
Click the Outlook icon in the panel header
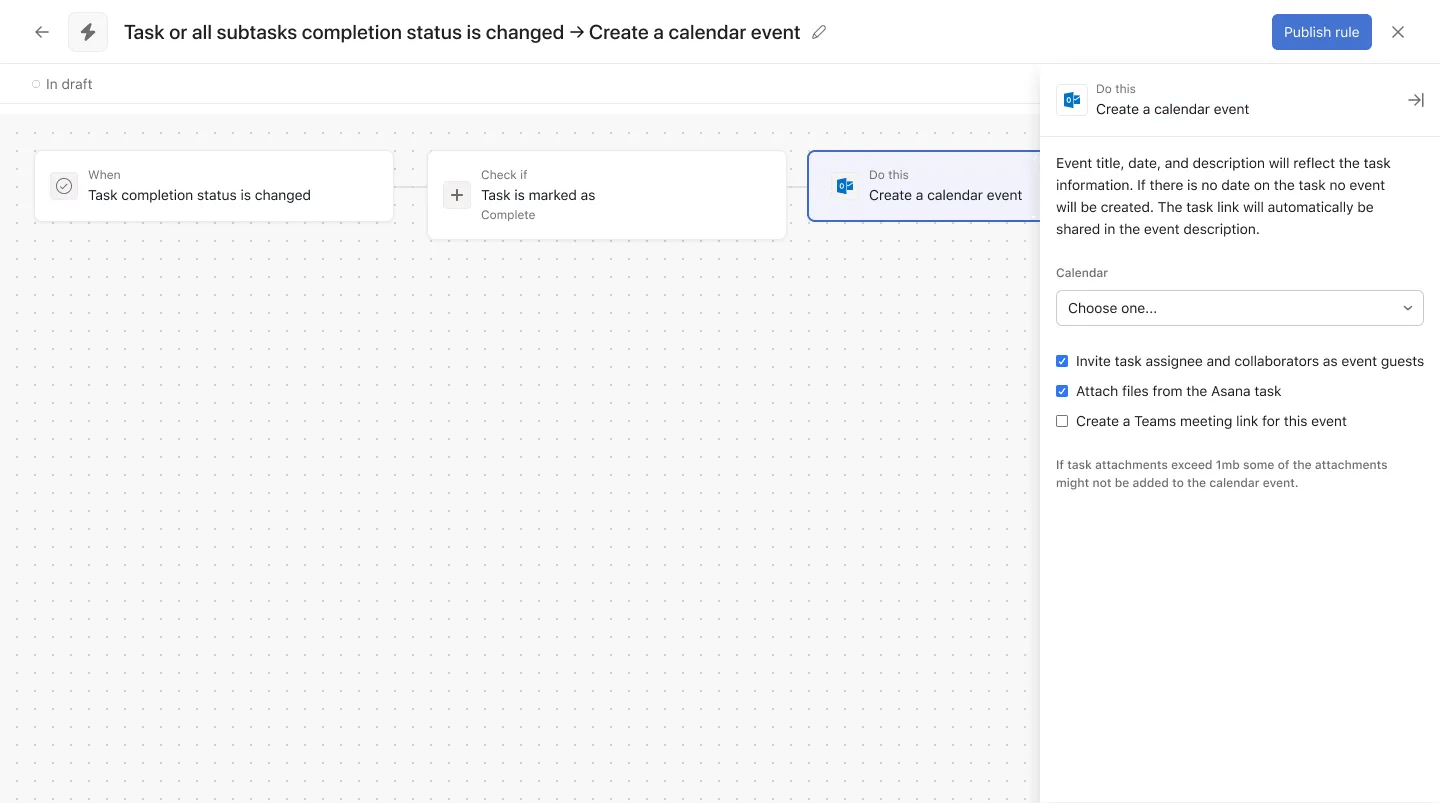1072,99
